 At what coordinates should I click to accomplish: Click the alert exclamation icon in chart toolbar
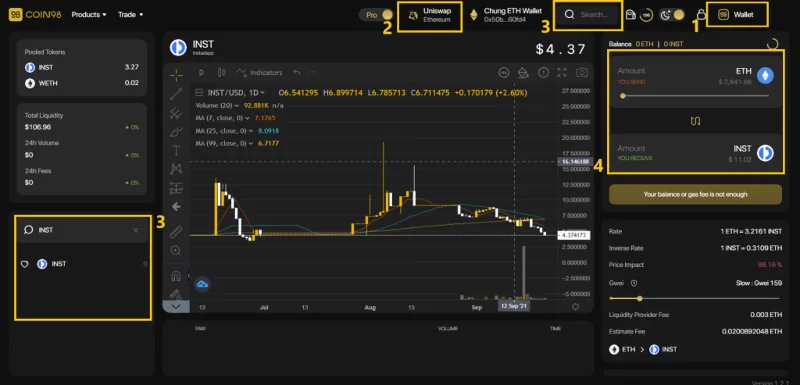tap(543, 72)
